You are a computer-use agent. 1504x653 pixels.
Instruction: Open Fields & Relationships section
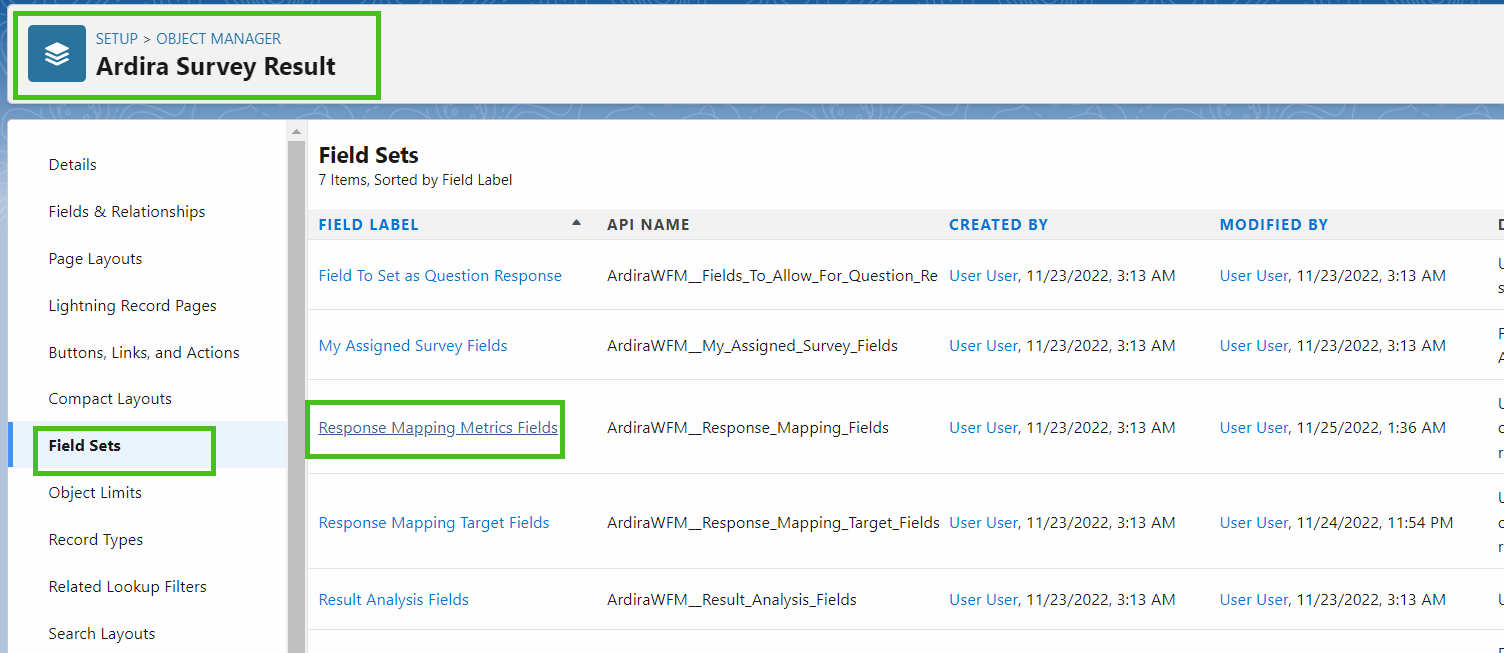(x=126, y=211)
